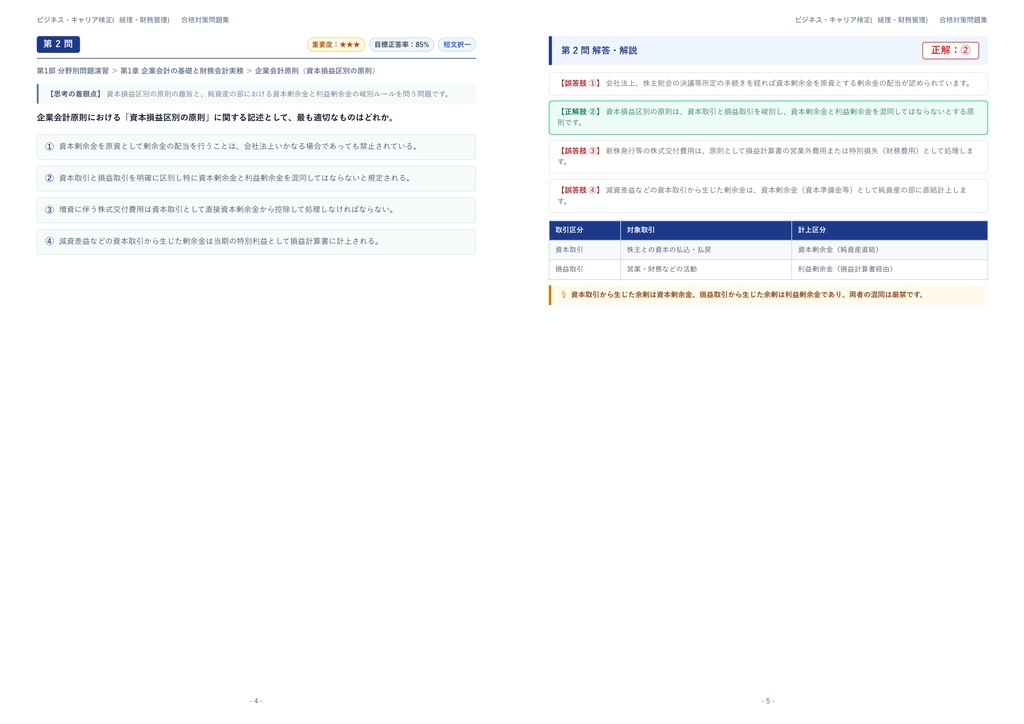The height and width of the screenshot is (724, 1024).
Task: Click the 対象取引 table header
Action: [x=706, y=230]
